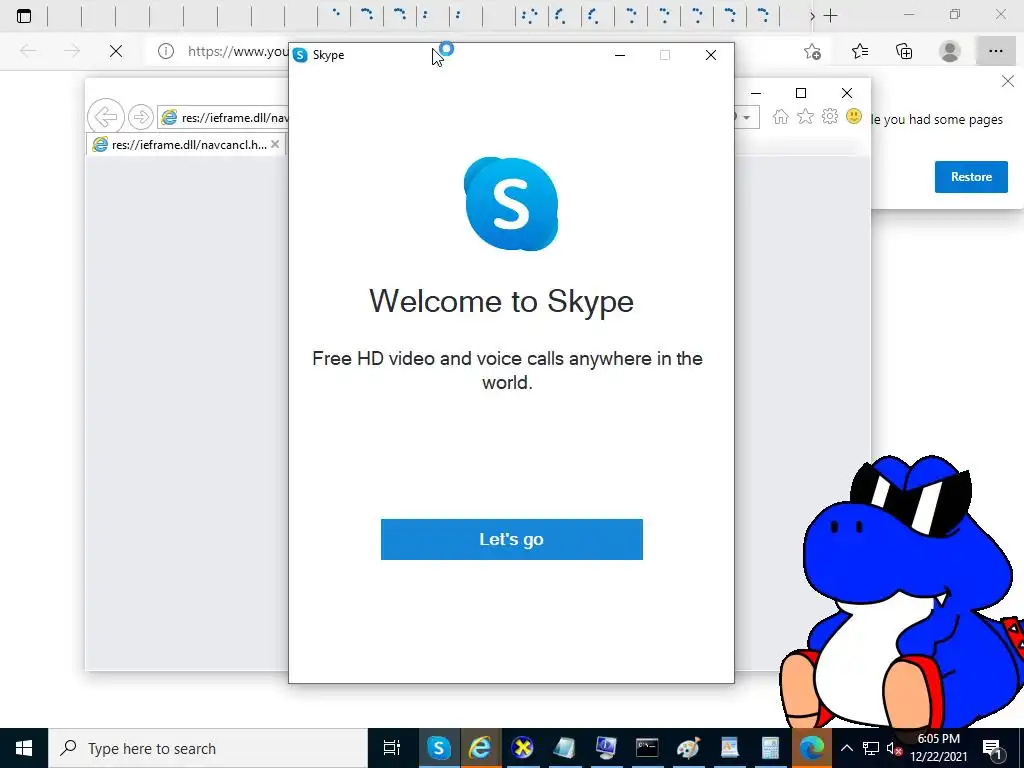This screenshot has height=768, width=1024.
Task: Click the taskbar search box
Action: pos(208,748)
